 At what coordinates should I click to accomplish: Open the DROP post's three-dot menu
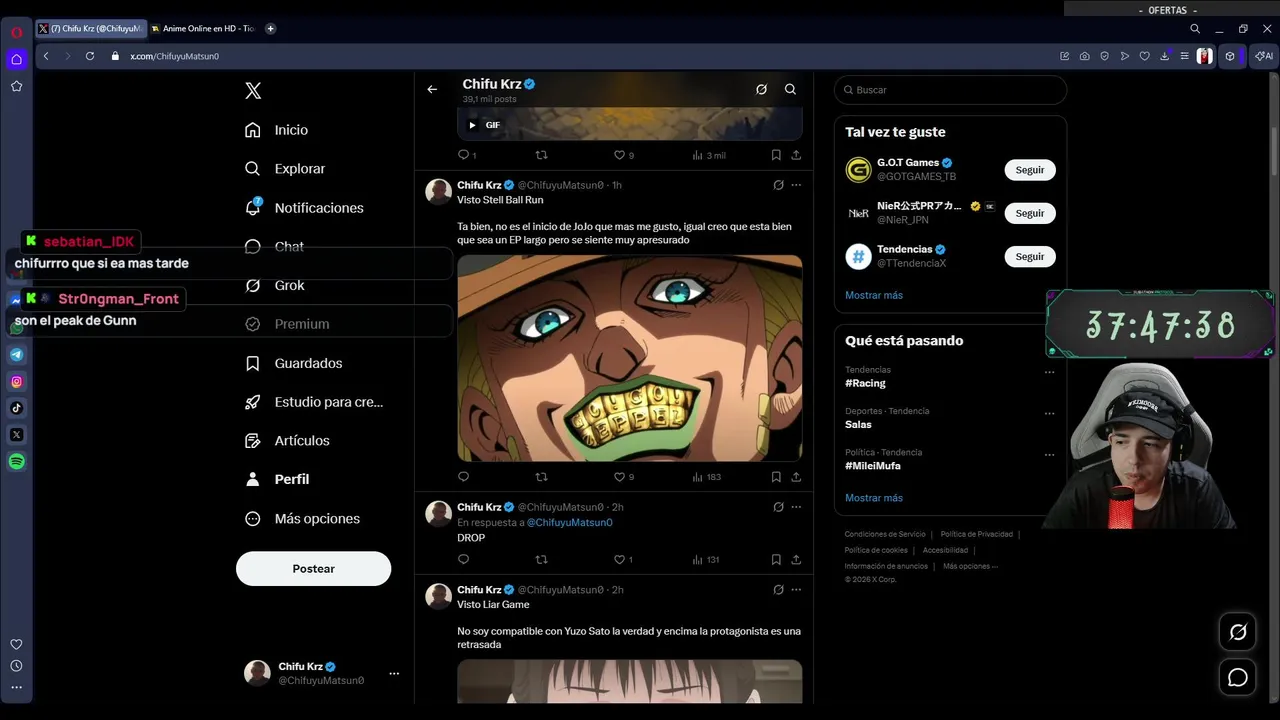click(796, 507)
